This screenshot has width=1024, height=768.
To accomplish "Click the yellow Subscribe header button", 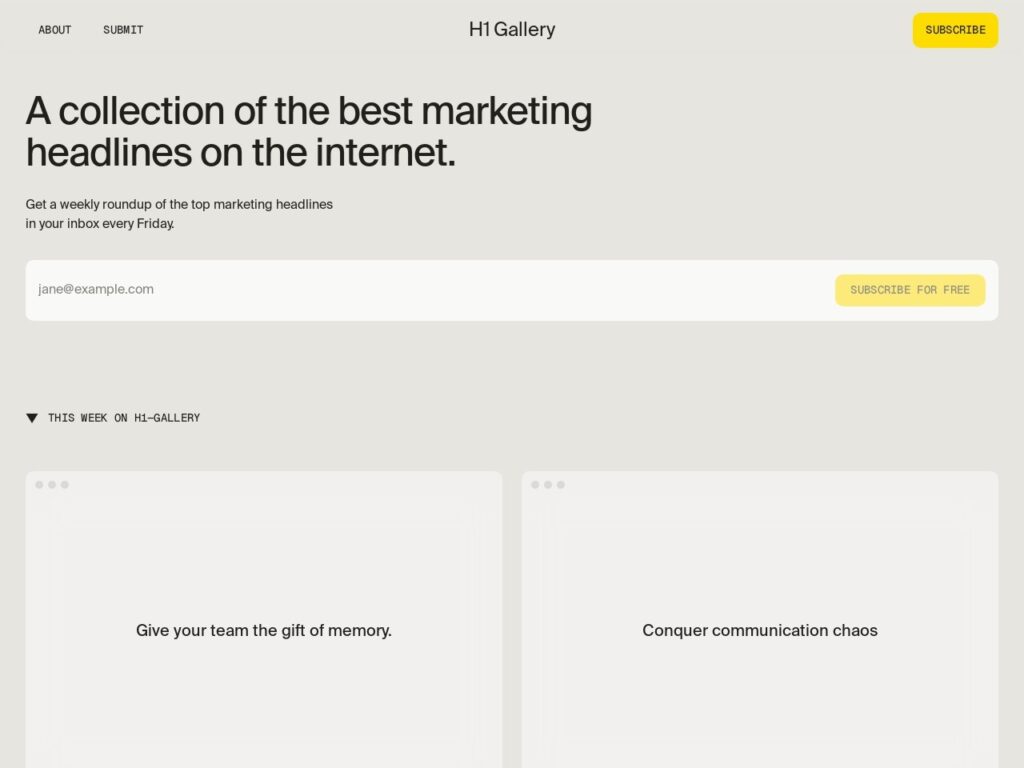I will coord(955,30).
